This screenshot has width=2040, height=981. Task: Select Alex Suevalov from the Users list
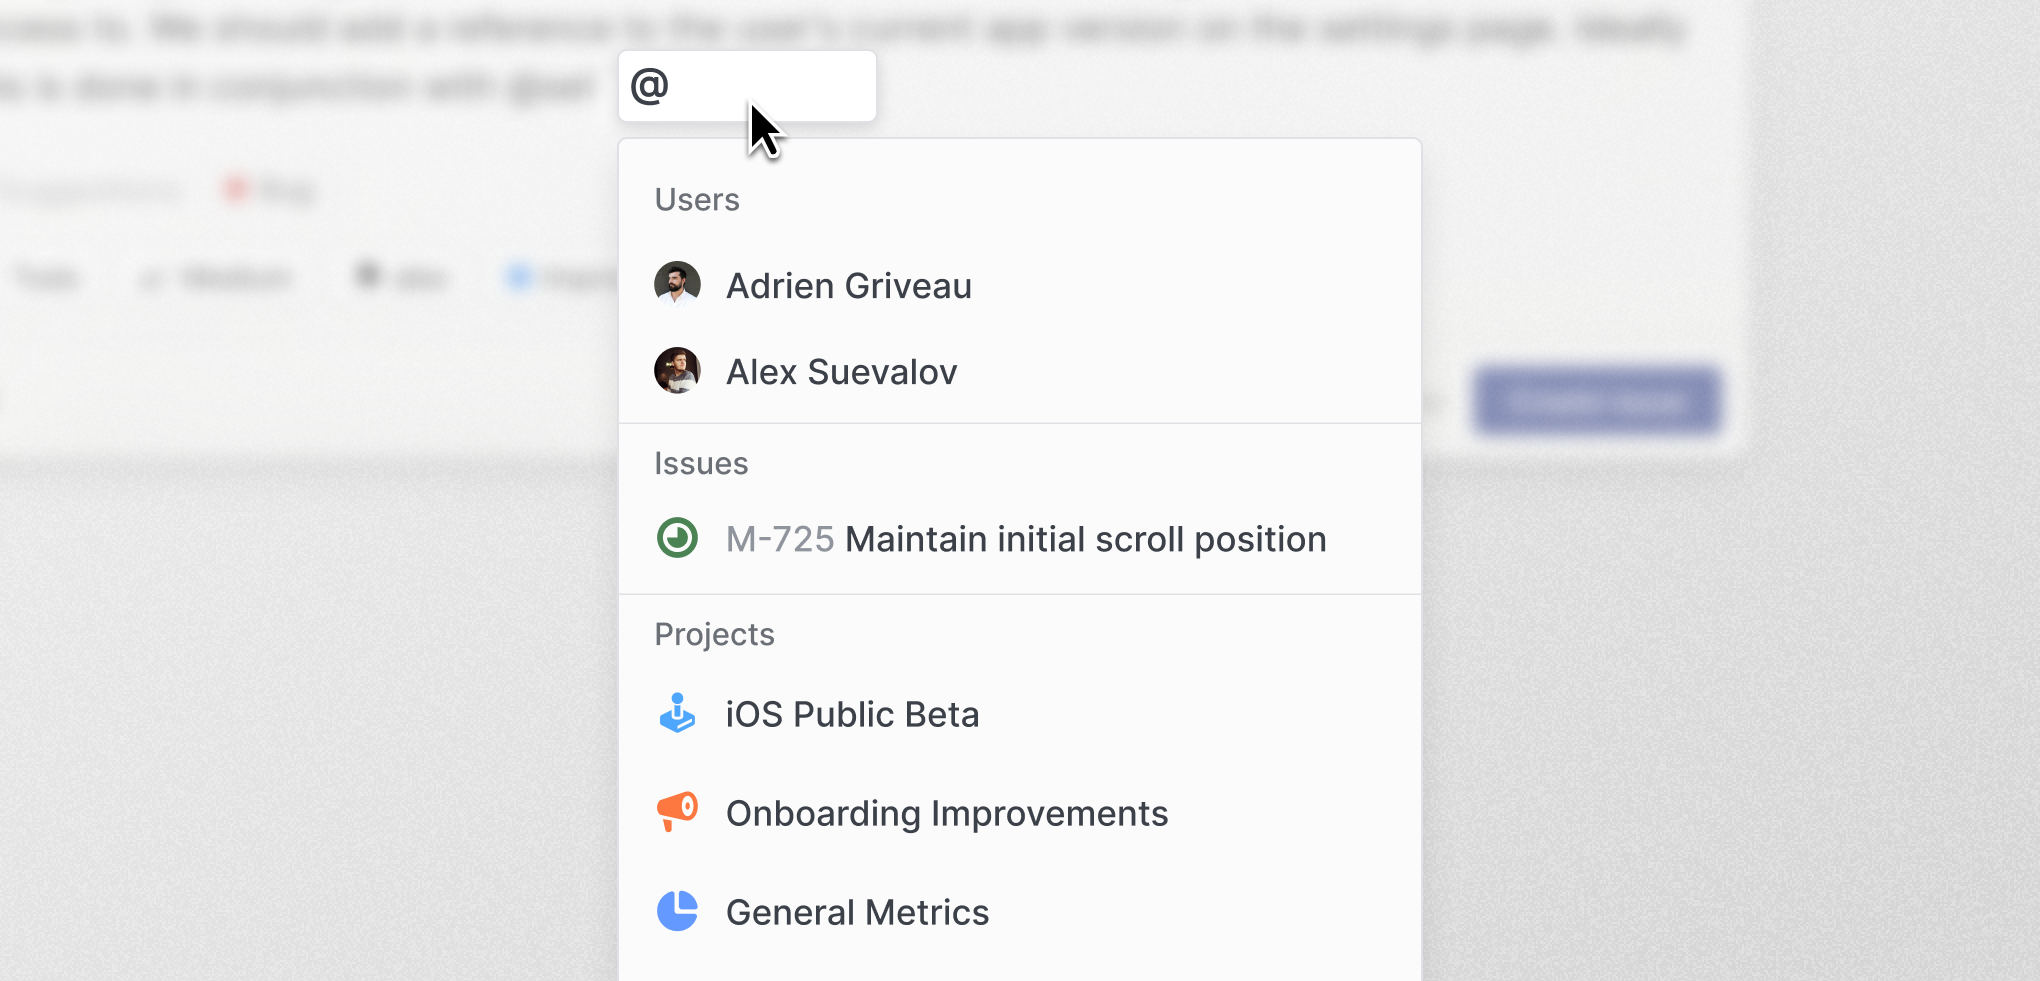841,372
